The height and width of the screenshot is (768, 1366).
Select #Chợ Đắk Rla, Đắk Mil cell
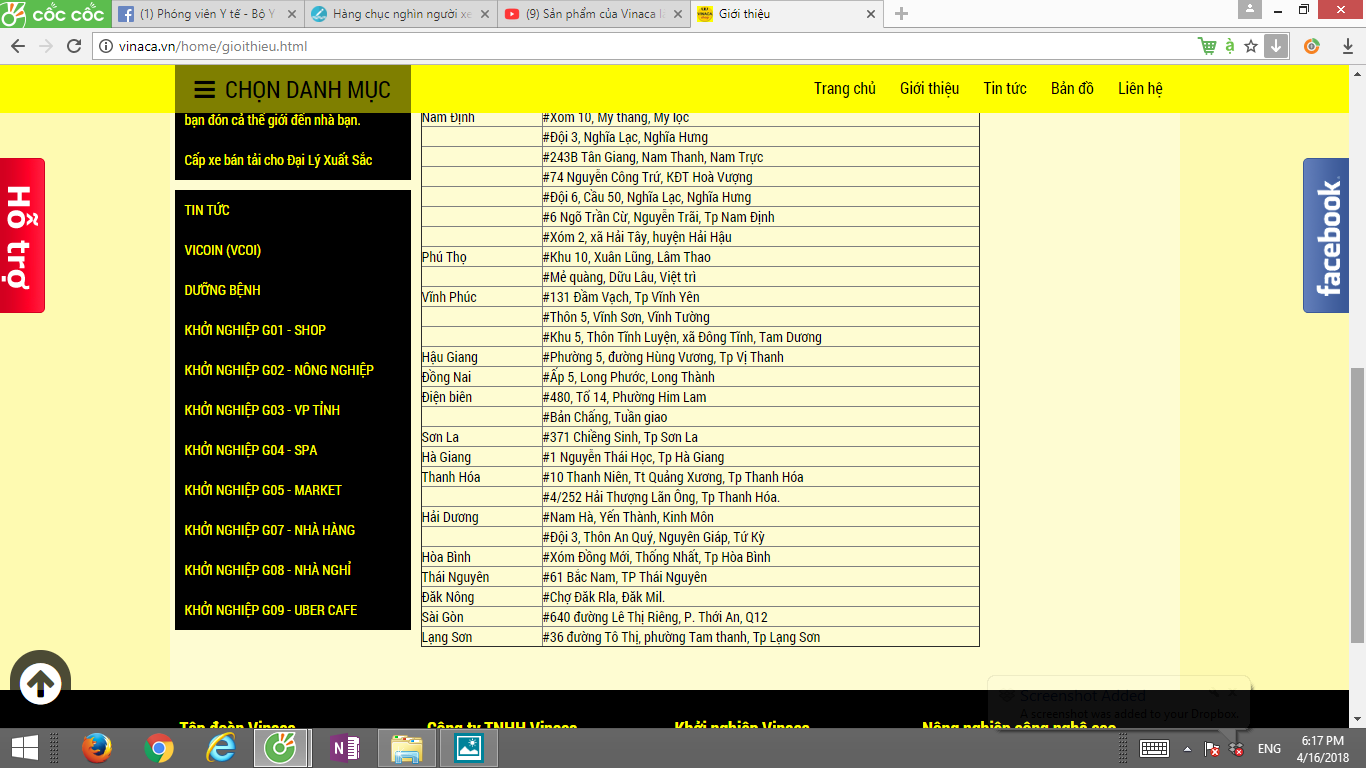click(x=761, y=597)
